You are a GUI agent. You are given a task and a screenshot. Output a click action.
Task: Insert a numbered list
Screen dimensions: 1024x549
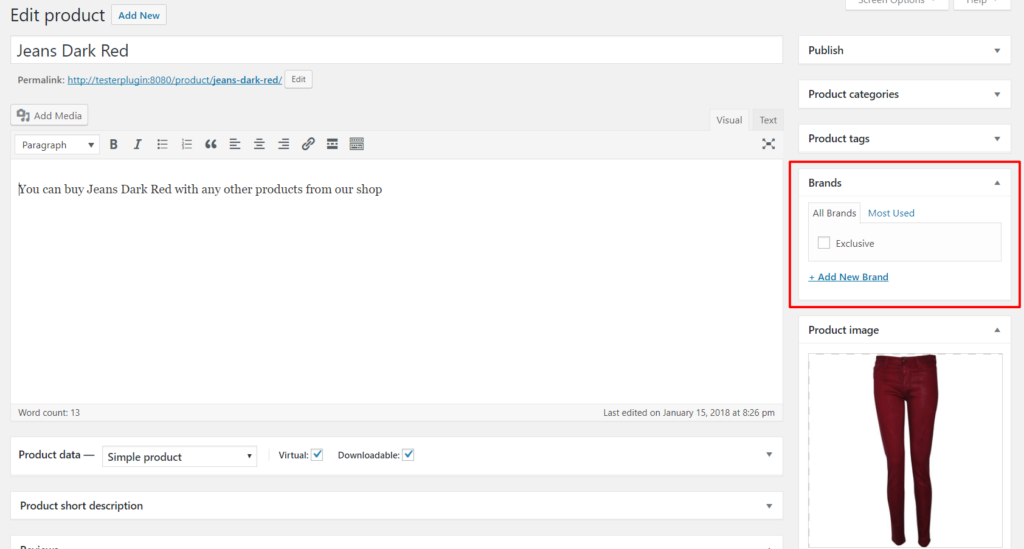pos(187,144)
